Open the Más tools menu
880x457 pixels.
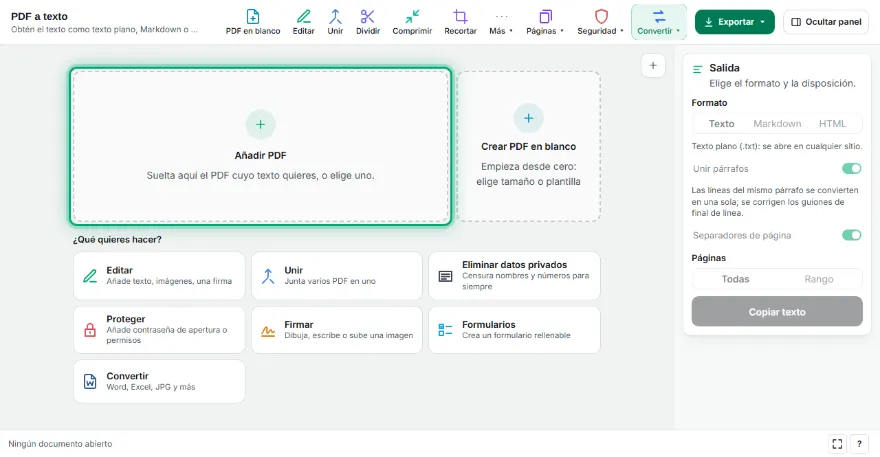(x=501, y=22)
